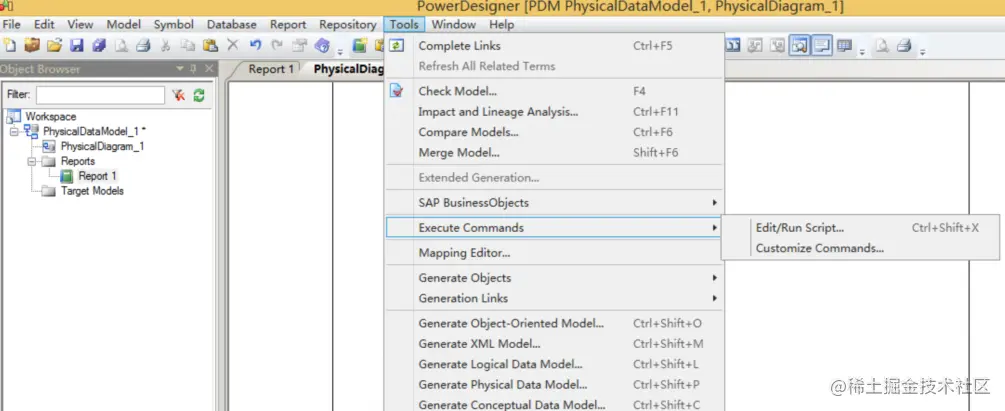Viewport: 1005px width, 411px height.
Task: Click the grayed icon left of Browser toggle
Action: coord(777,46)
